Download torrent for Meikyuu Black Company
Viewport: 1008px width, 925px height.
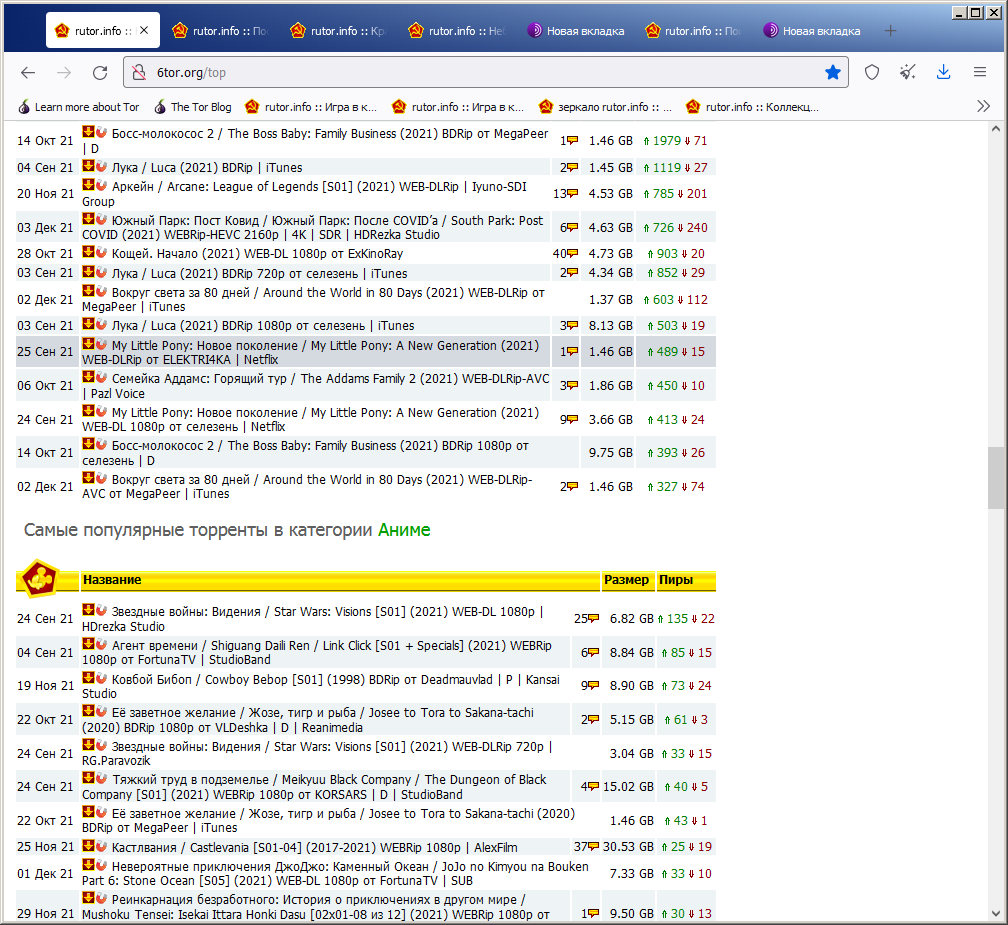click(x=88, y=778)
